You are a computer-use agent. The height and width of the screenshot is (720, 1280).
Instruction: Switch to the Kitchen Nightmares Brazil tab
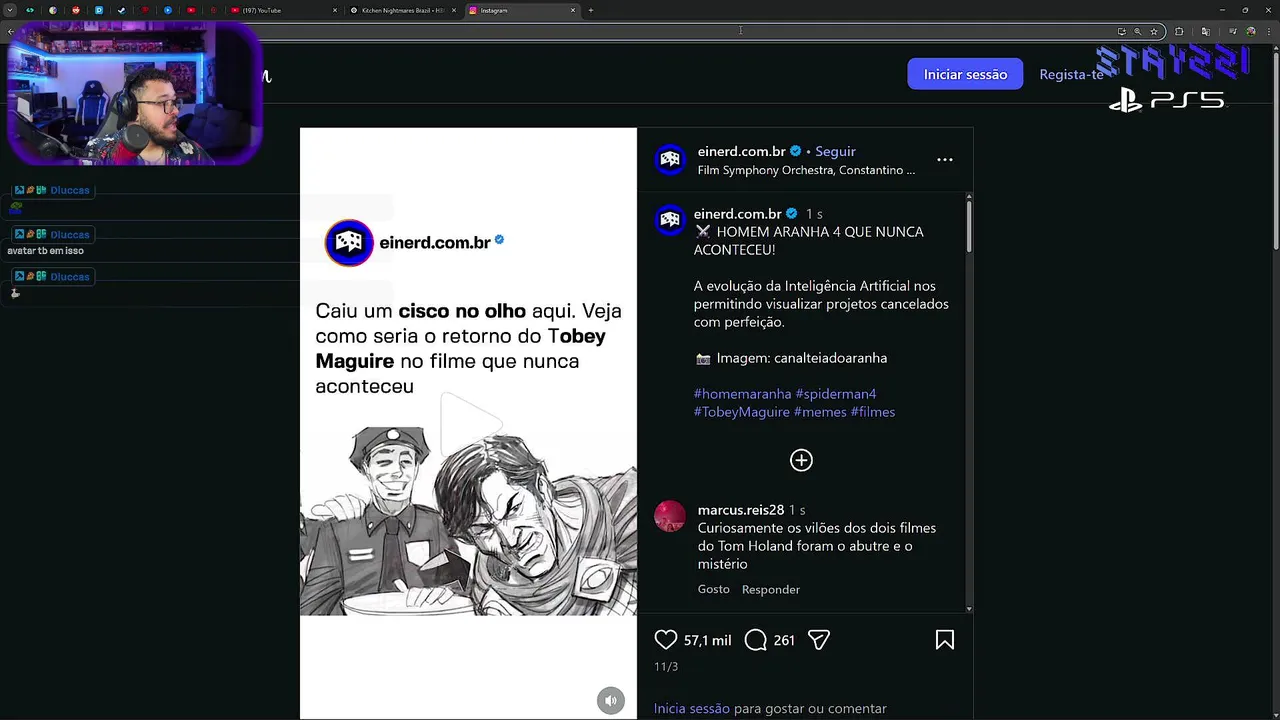point(403,10)
